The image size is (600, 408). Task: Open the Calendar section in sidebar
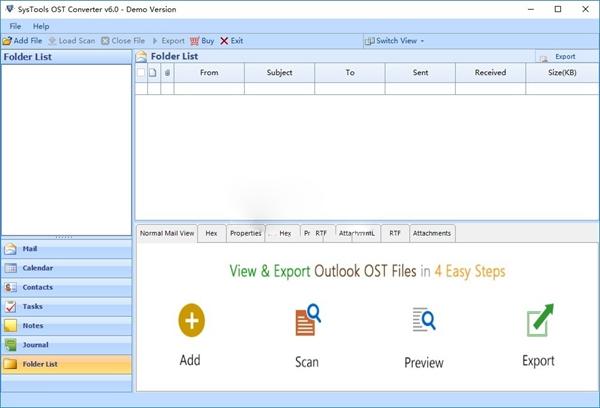66,268
